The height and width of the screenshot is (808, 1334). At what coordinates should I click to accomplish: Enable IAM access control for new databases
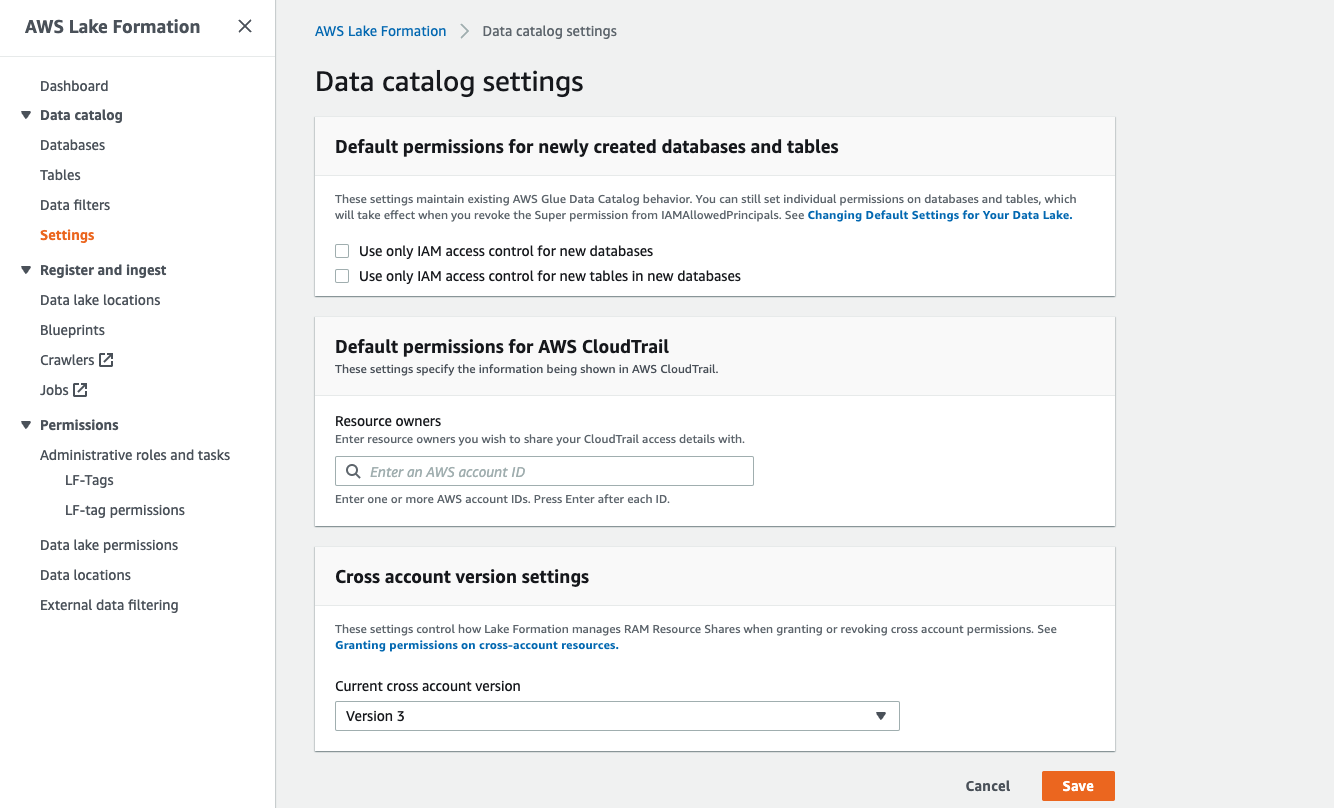coord(342,251)
